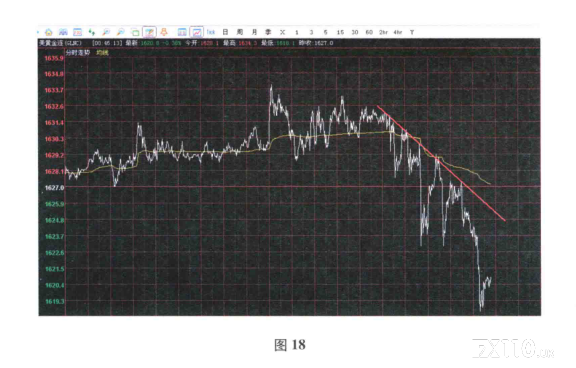Choose the 15 minute timeframe
This screenshot has height=368, width=576.
click(x=341, y=32)
